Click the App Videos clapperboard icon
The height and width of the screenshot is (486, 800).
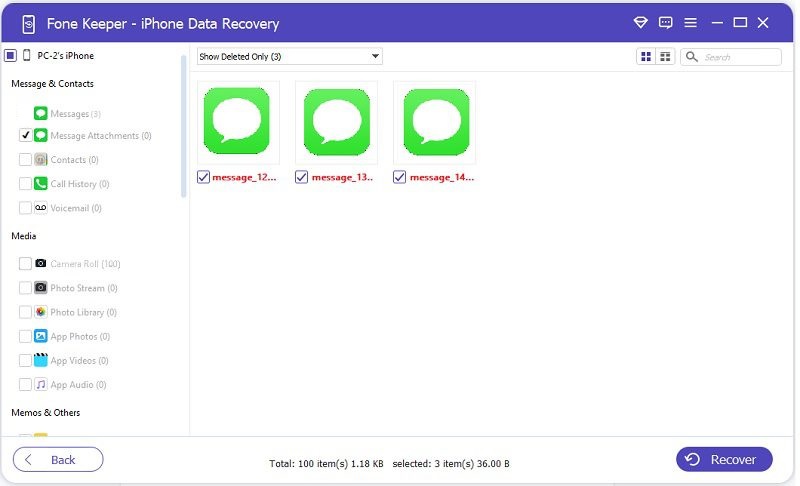coord(41,361)
